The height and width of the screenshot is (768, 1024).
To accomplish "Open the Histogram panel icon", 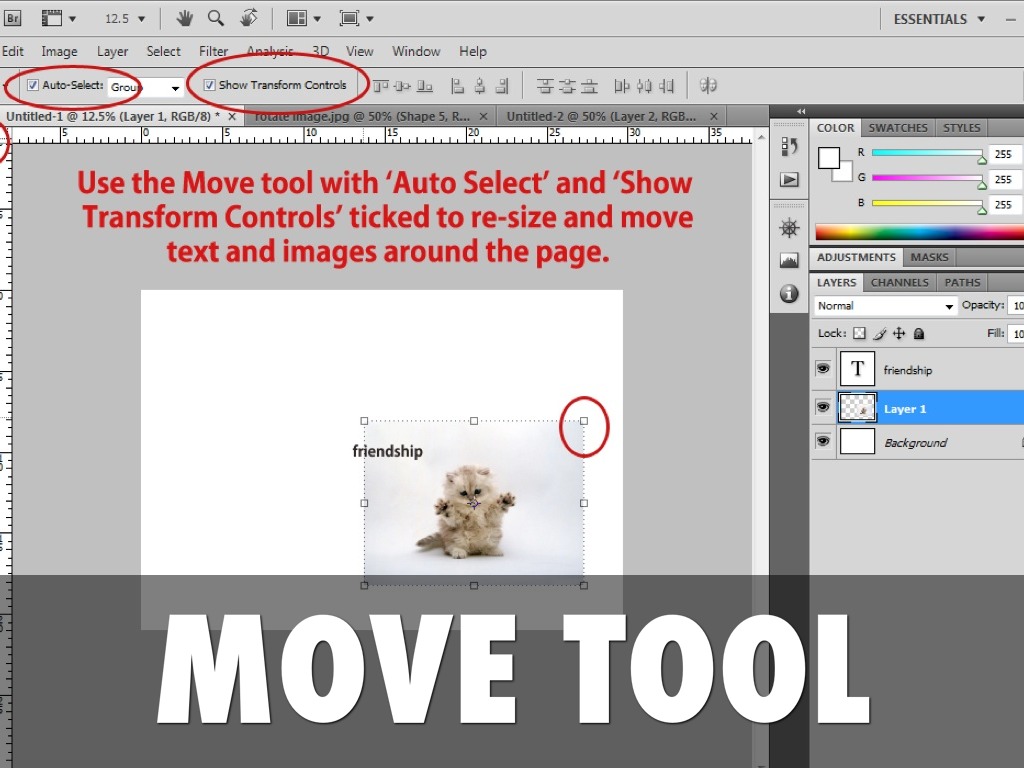I will point(789,260).
